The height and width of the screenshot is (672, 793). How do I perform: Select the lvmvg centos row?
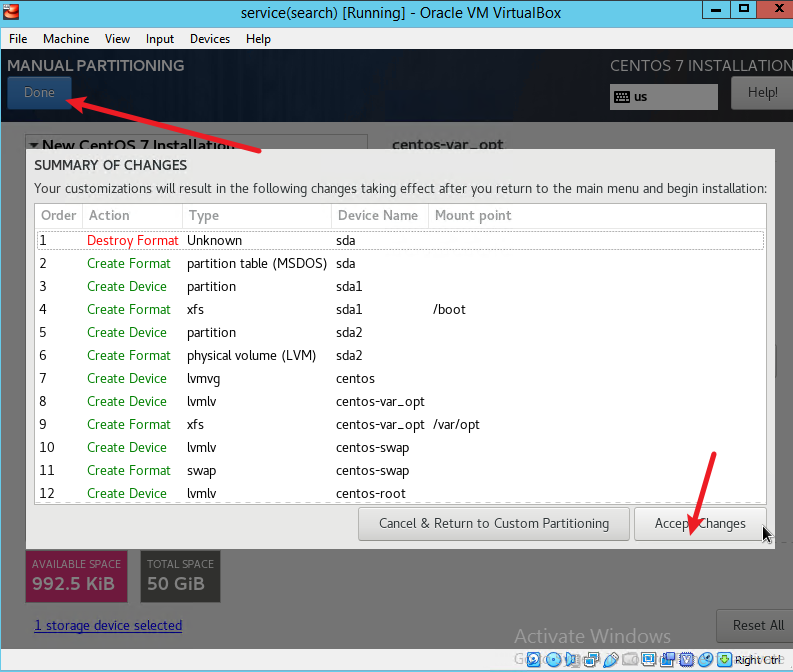[x=400, y=379]
